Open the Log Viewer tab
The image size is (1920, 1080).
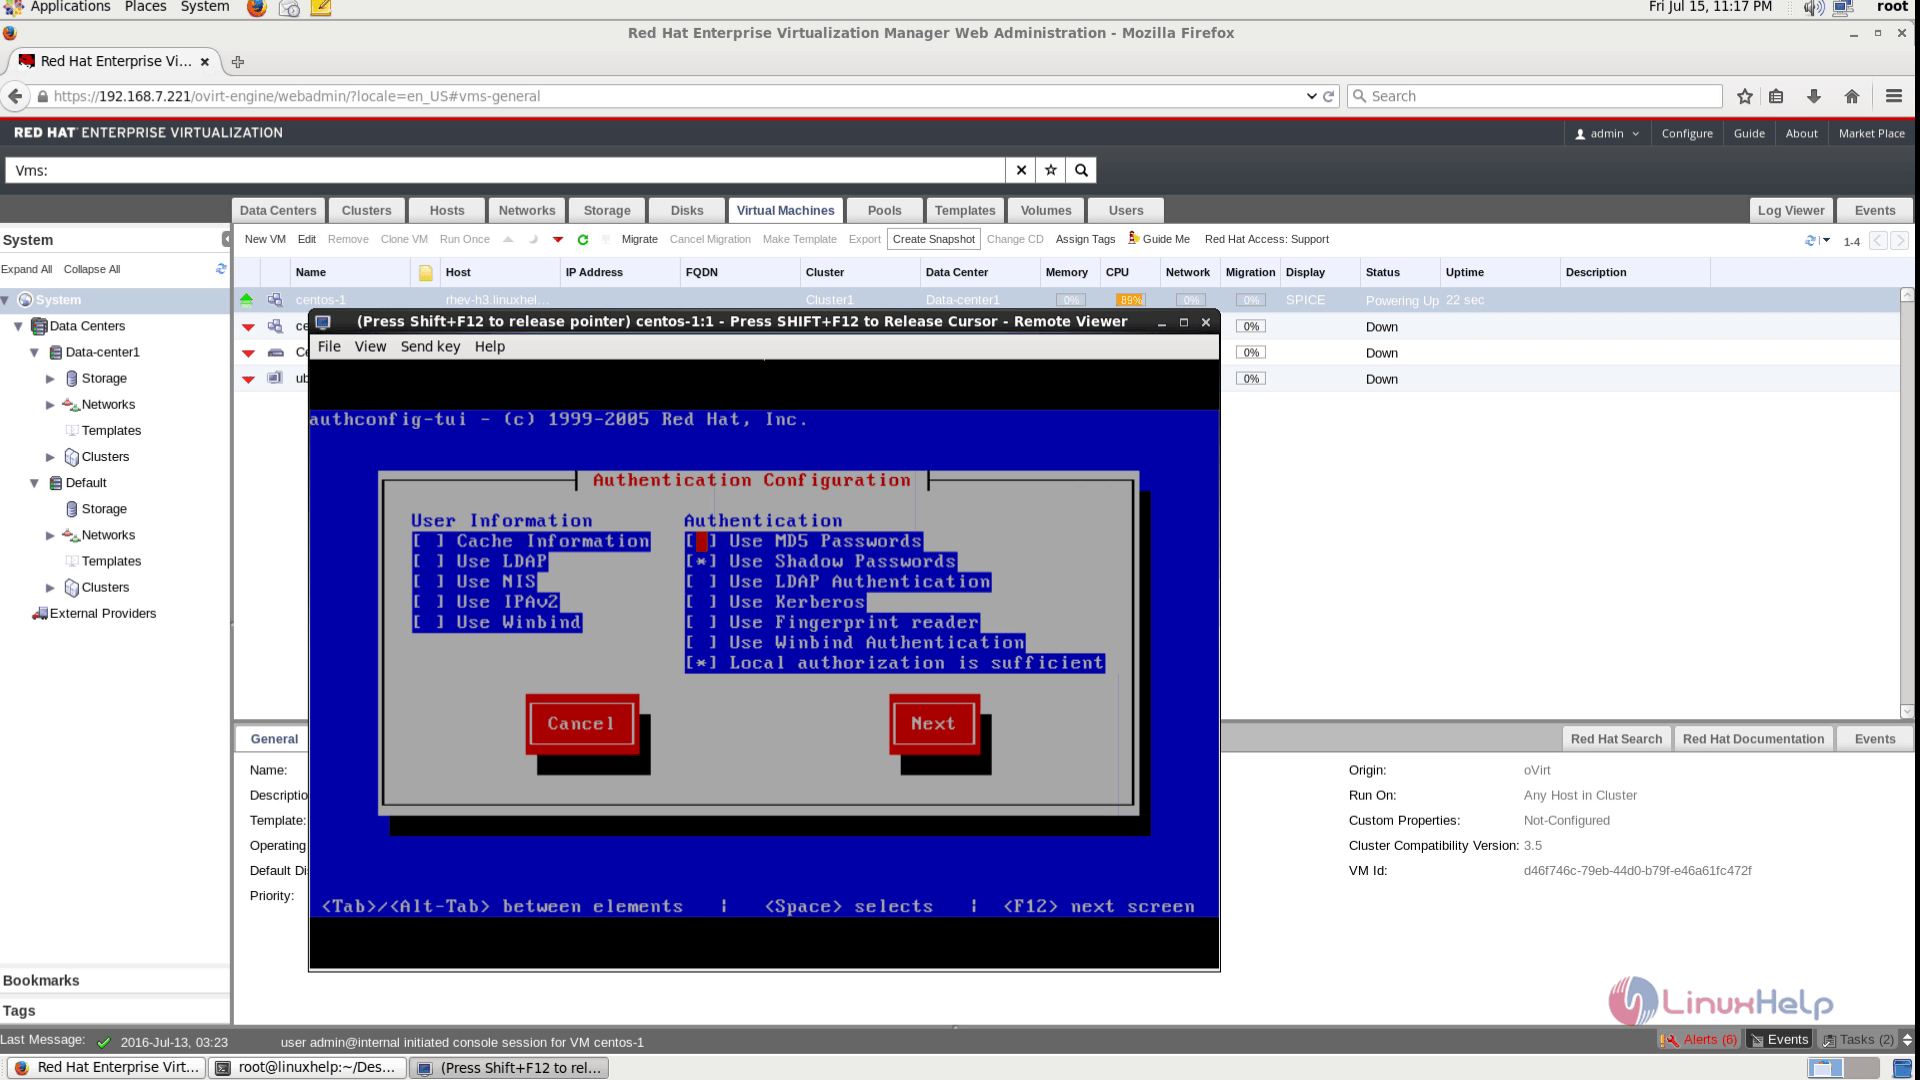pos(1791,210)
